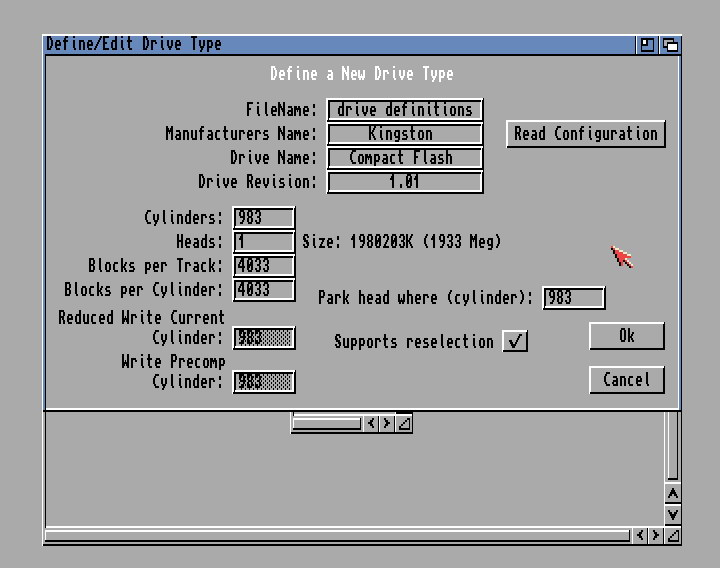Screen dimensions: 720x568
Task: Click the resize gadget in bottom-right window corner
Action: 673,536
